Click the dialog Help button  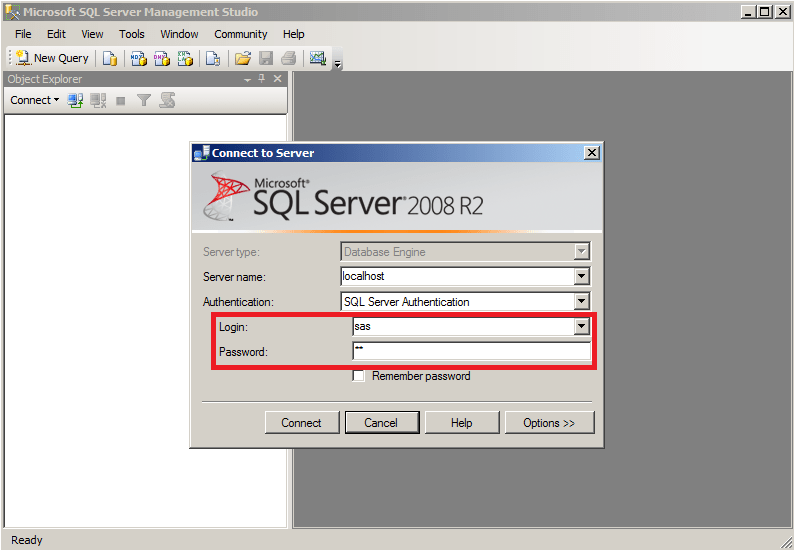coord(462,423)
